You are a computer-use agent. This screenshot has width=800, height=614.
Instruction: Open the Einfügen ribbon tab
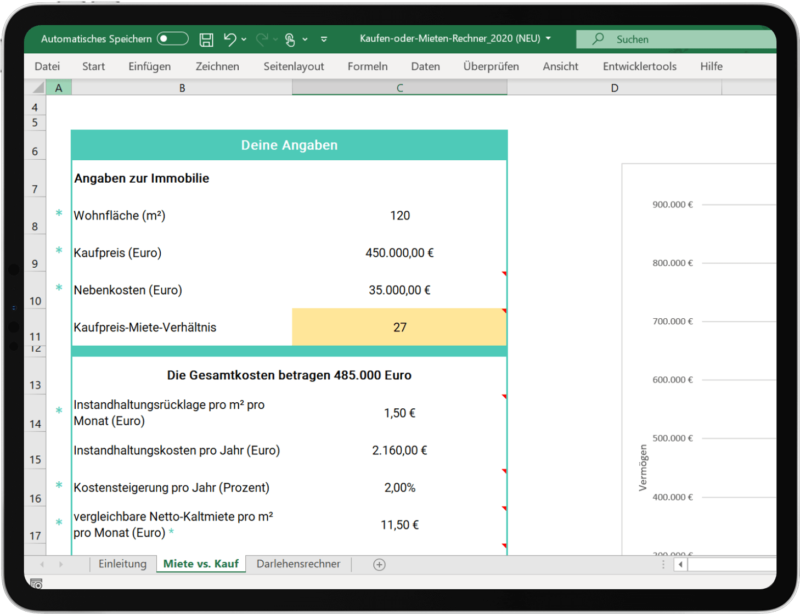pos(149,66)
